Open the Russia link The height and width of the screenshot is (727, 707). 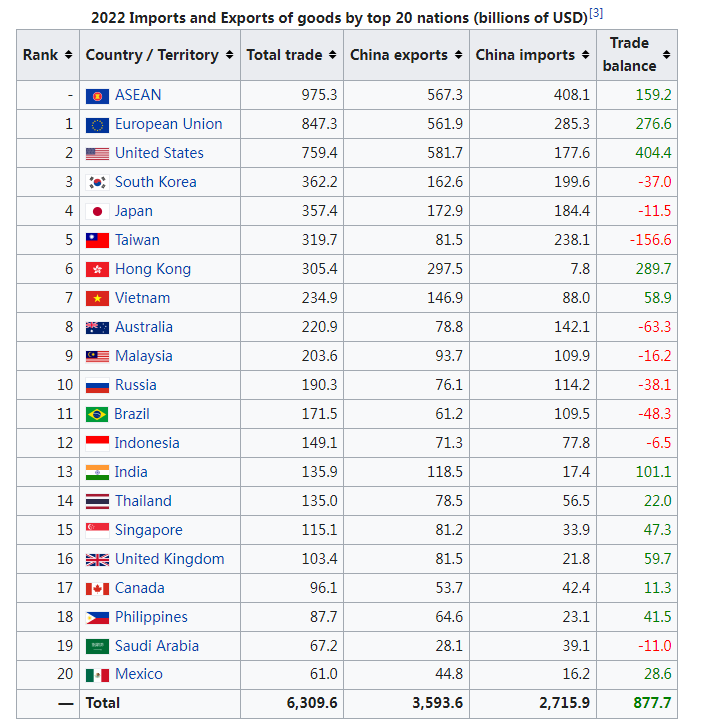(136, 385)
